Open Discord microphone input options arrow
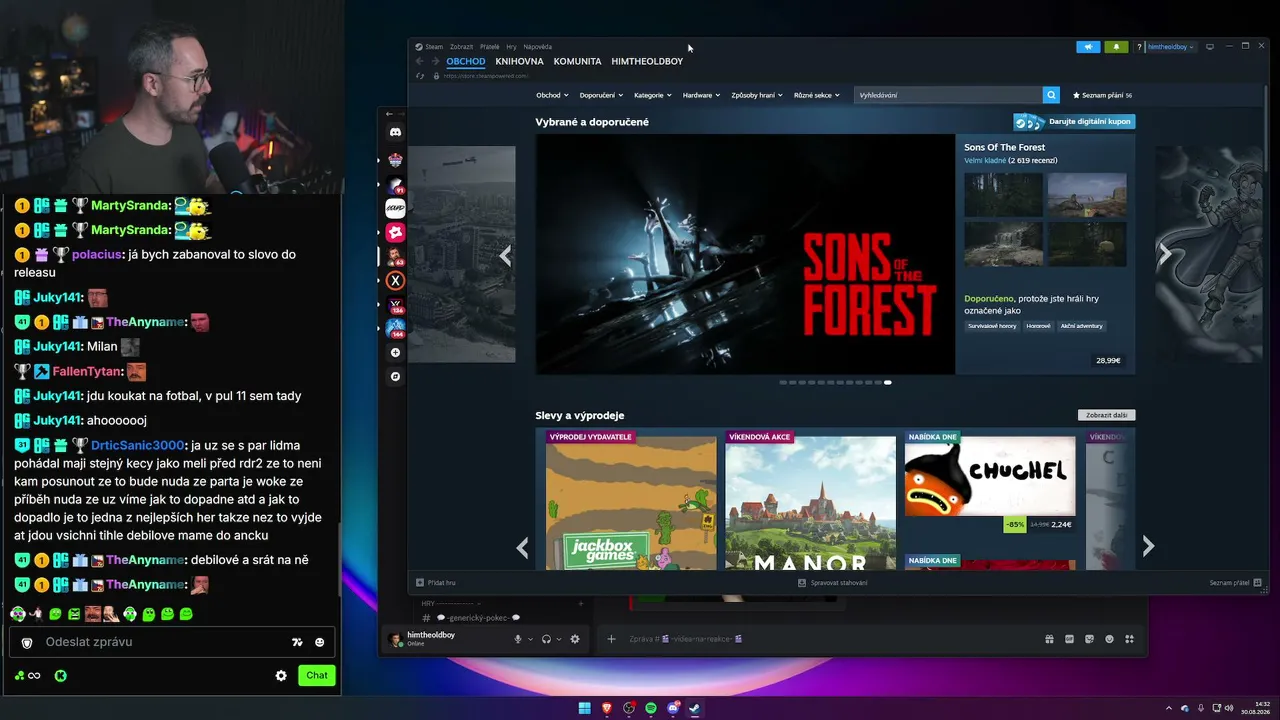1280x720 pixels. pyautogui.click(x=530, y=639)
